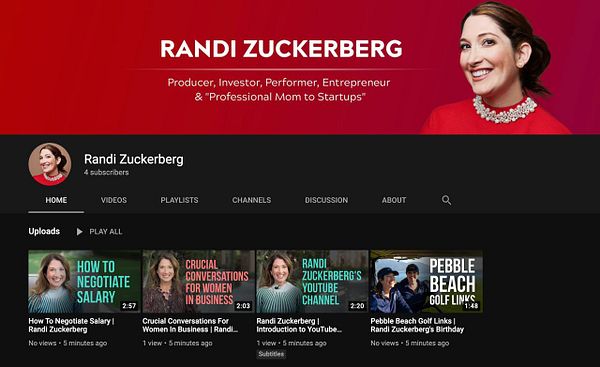The height and width of the screenshot is (367, 600).
Task: Click Pebble Beach Golf Links title link
Action: (417, 325)
